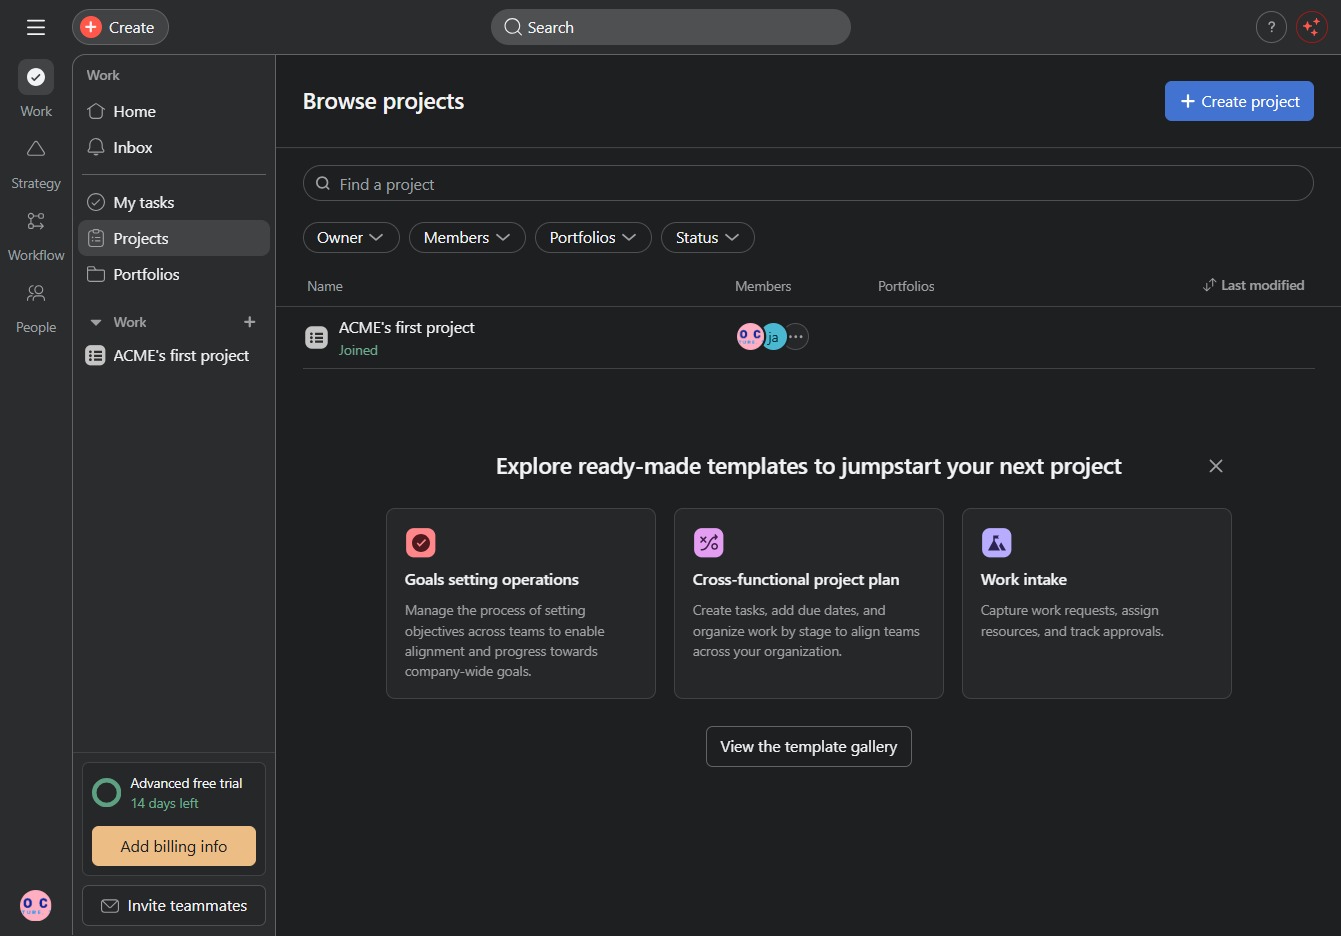Select Projects in the sidebar
Image resolution: width=1341 pixels, height=936 pixels.
pyautogui.click(x=174, y=238)
